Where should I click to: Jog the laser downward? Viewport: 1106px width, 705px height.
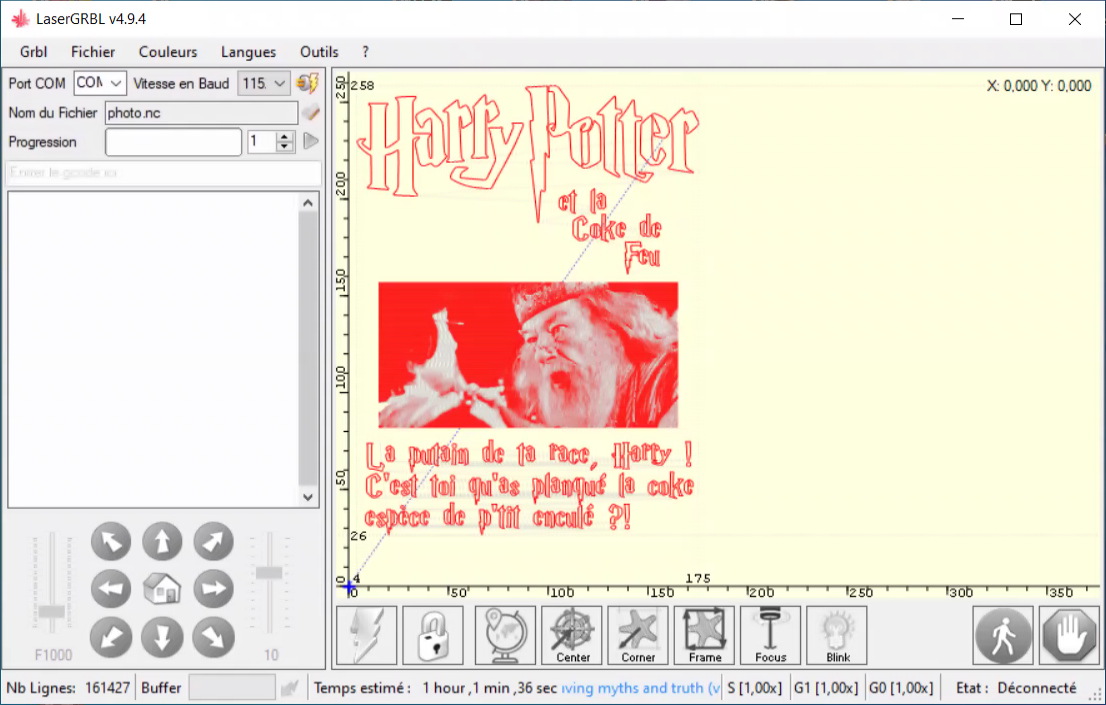(162, 637)
